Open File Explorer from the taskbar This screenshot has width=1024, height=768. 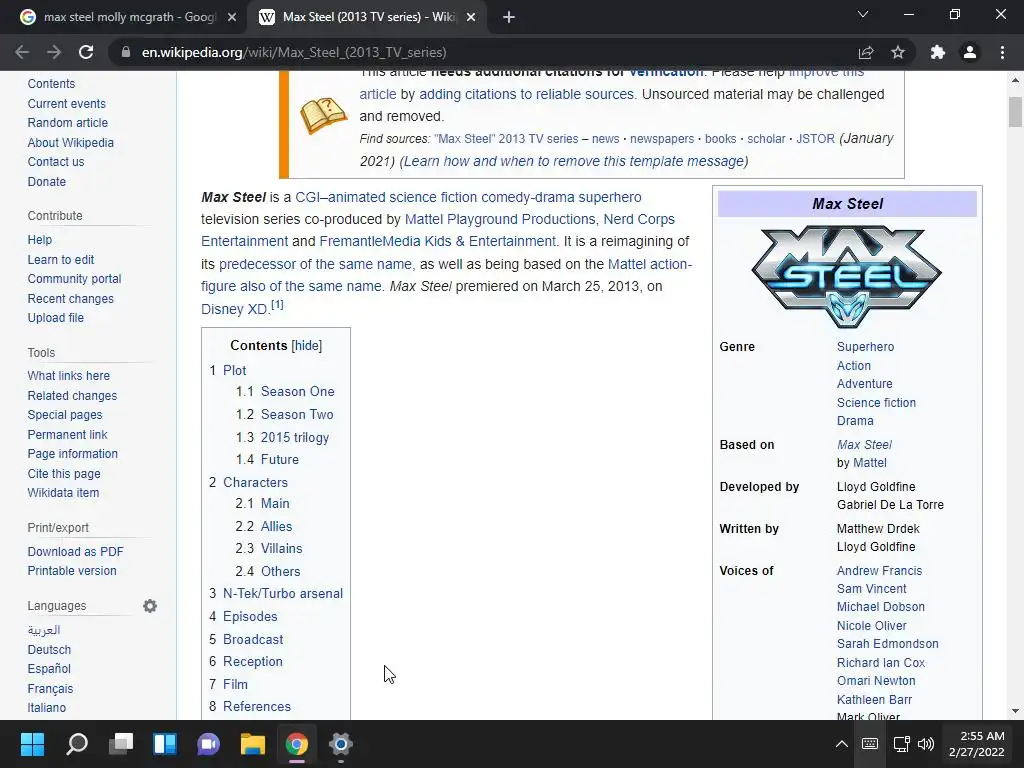253,744
